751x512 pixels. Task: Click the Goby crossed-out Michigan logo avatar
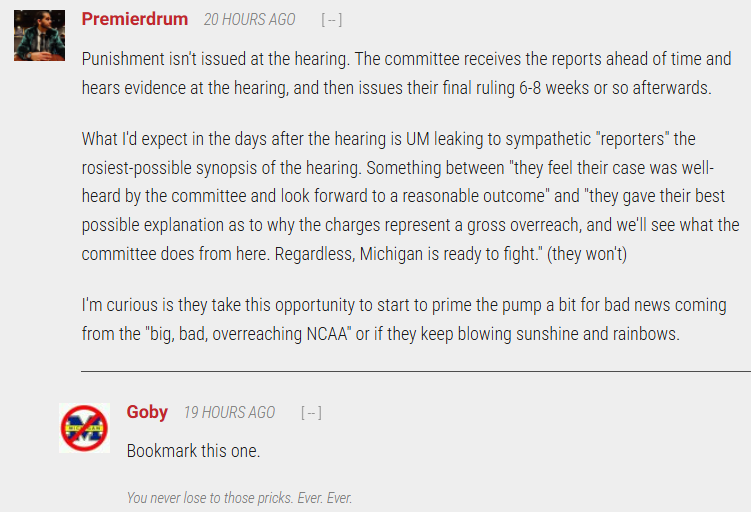click(x=84, y=428)
